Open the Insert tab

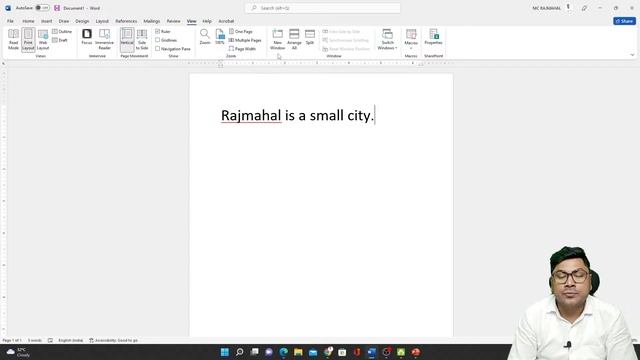pos(47,21)
